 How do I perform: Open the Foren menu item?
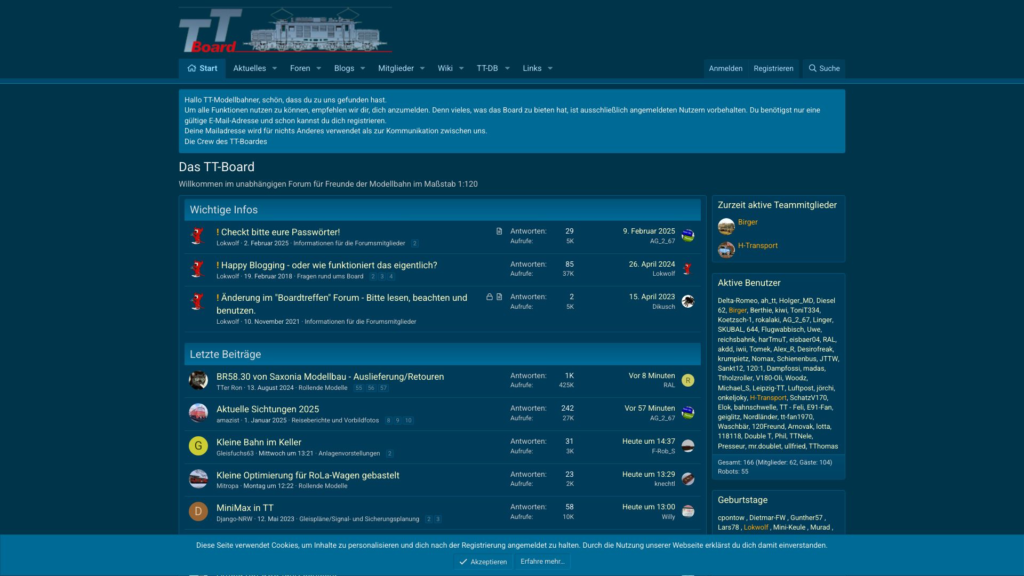(300, 68)
